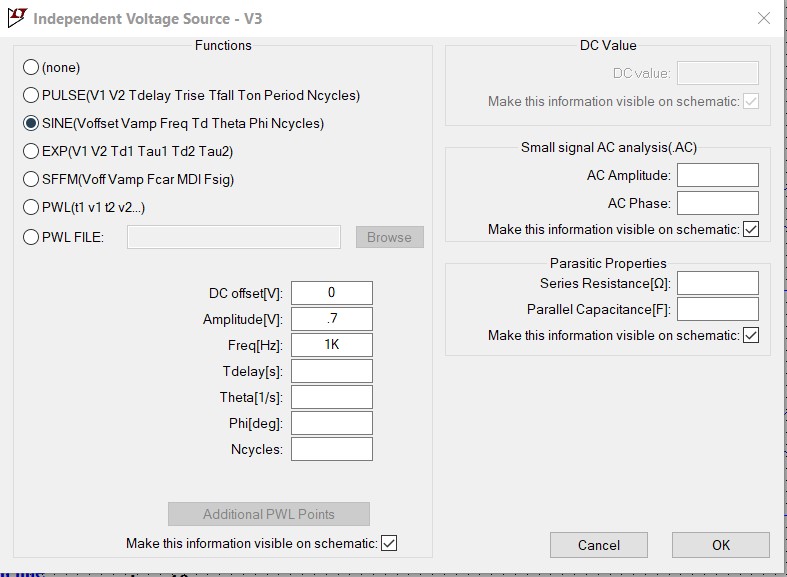Click the Theta[1/s] input field
This screenshot has width=787, height=577.
click(x=332, y=397)
